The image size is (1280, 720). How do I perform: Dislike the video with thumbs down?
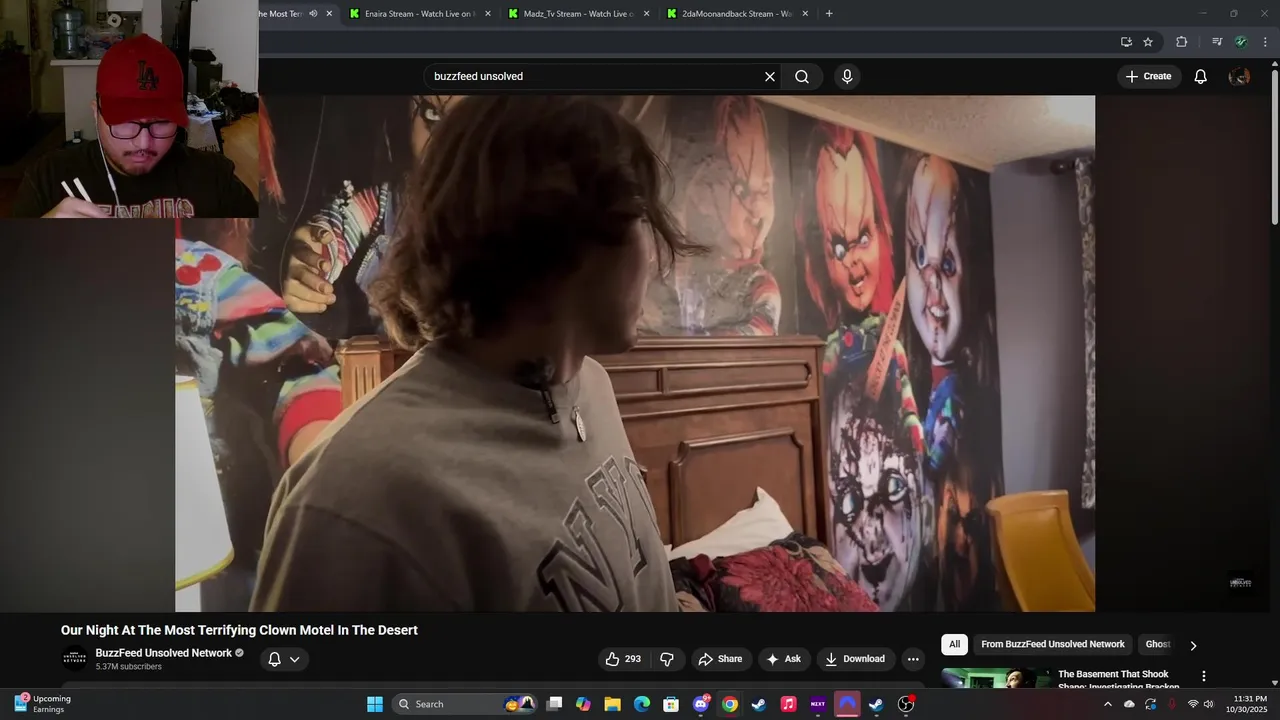667,659
